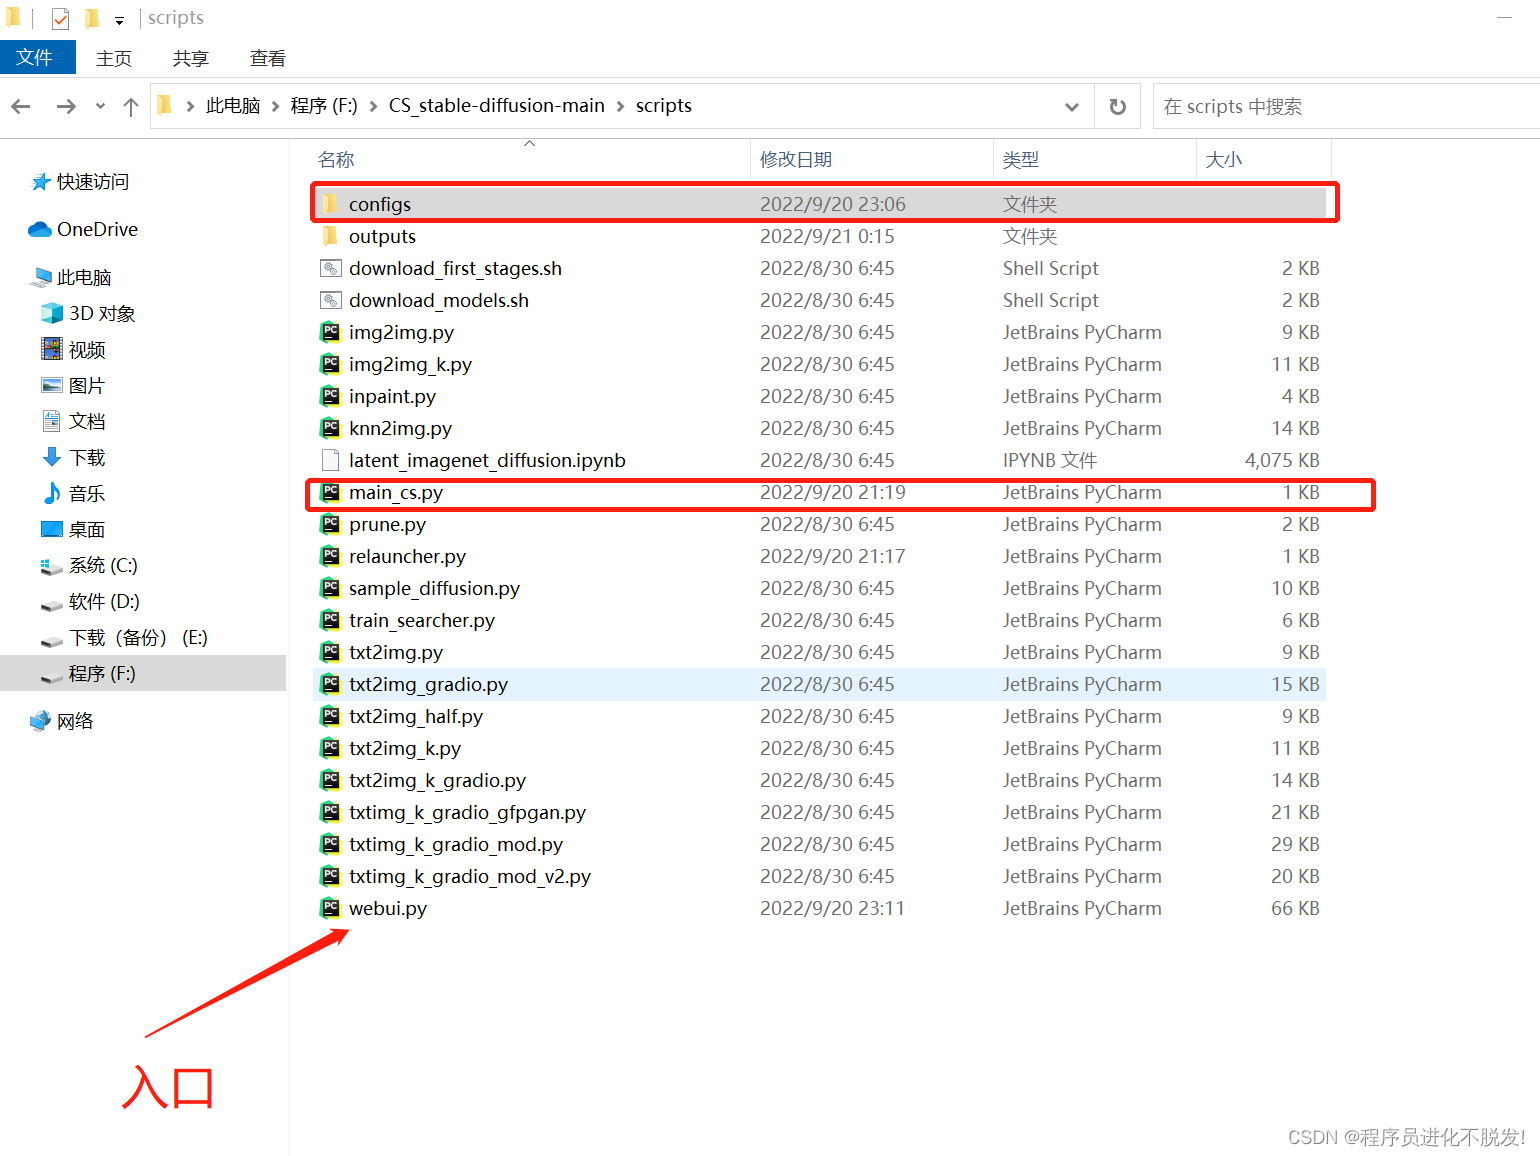This screenshot has width=1540, height=1156.
Task: Click PyCharm icon of txt2img_k.py
Action: pos(331,748)
